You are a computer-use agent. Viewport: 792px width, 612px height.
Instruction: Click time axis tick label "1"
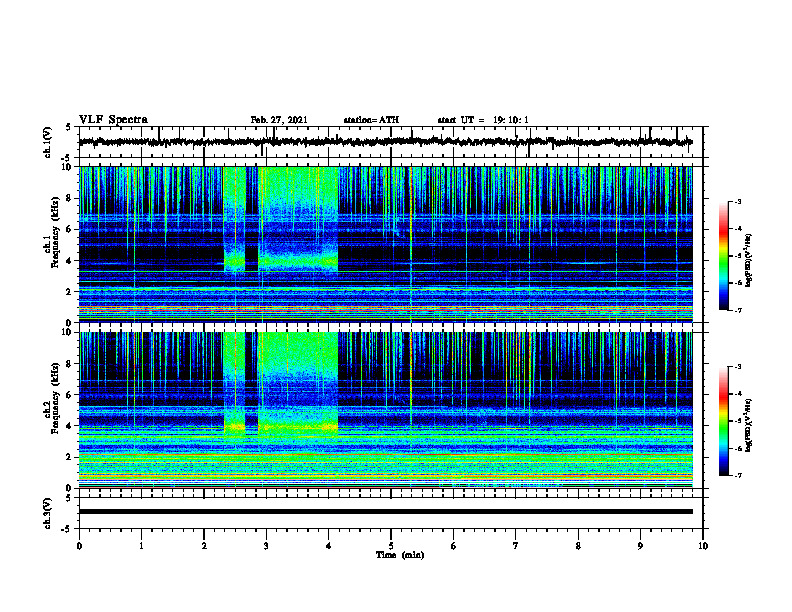(141, 546)
